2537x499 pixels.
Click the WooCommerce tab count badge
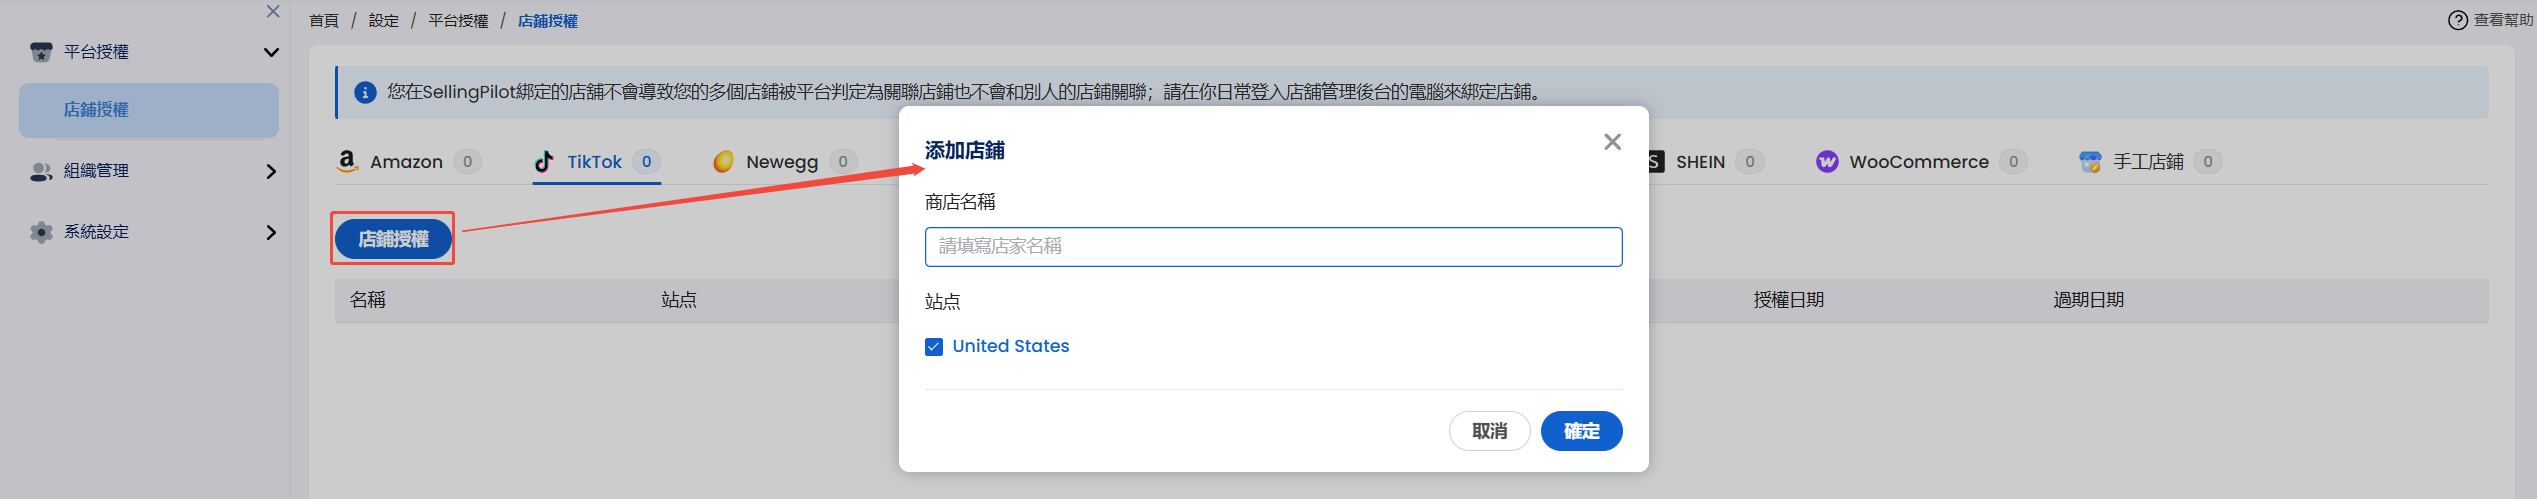pyautogui.click(x=2013, y=162)
